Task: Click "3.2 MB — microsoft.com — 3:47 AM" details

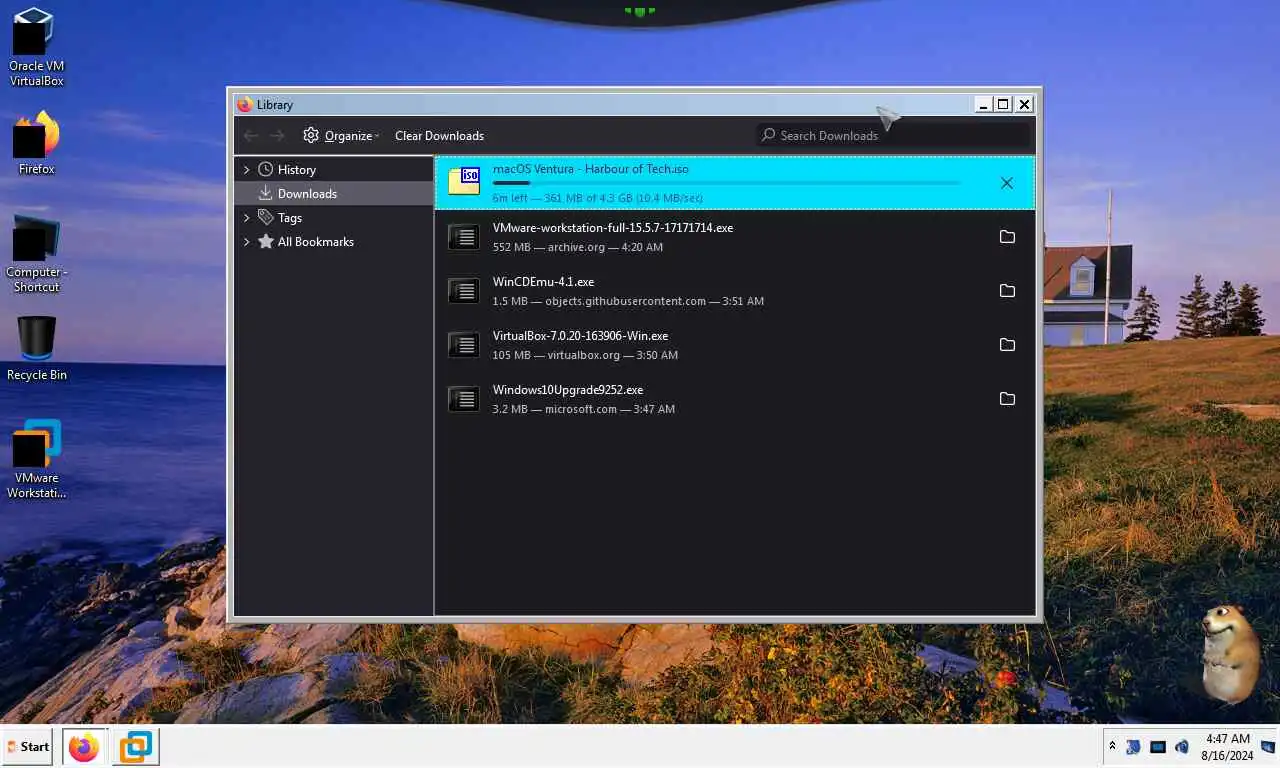Action: (583, 409)
